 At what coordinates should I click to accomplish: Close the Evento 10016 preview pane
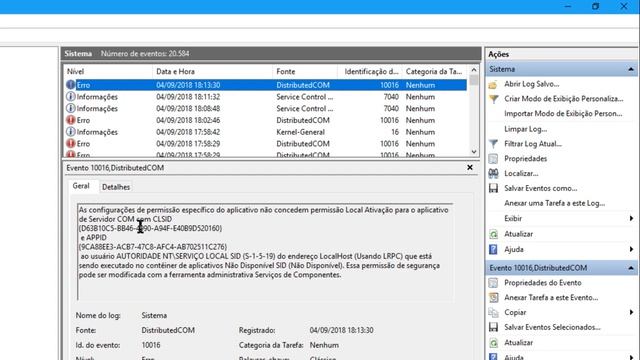coord(470,167)
